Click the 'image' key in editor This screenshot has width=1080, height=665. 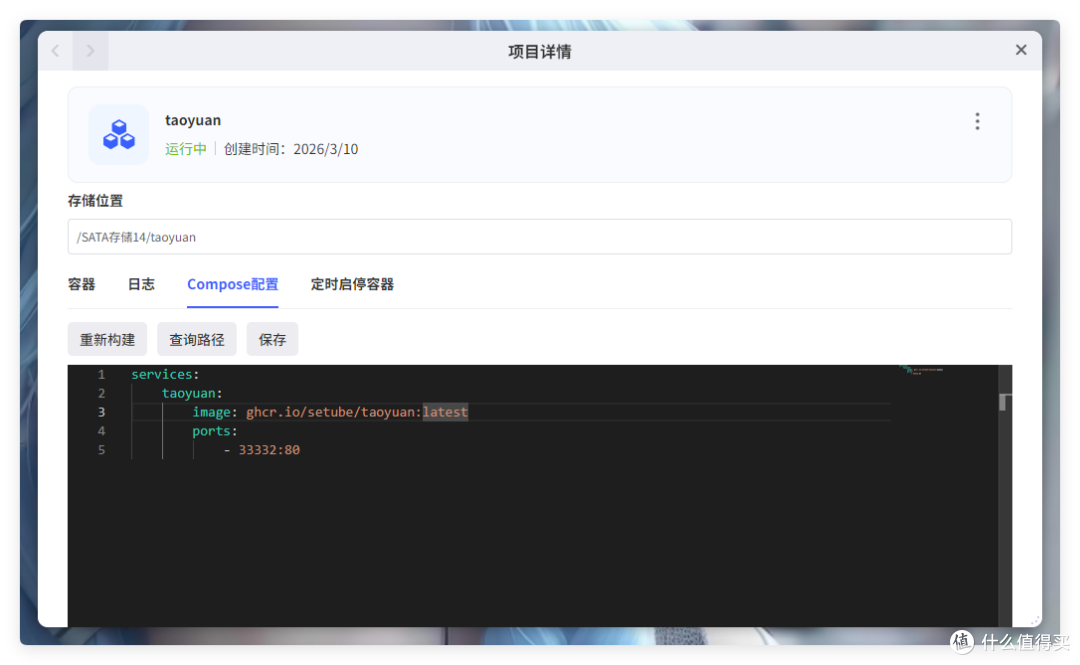click(211, 412)
